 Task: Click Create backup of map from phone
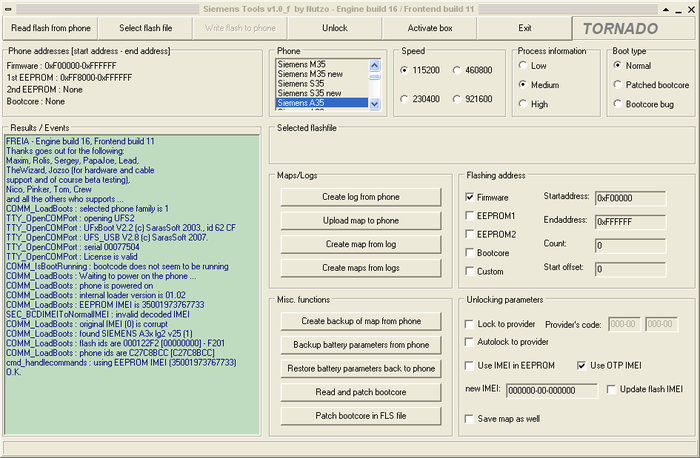click(x=361, y=321)
